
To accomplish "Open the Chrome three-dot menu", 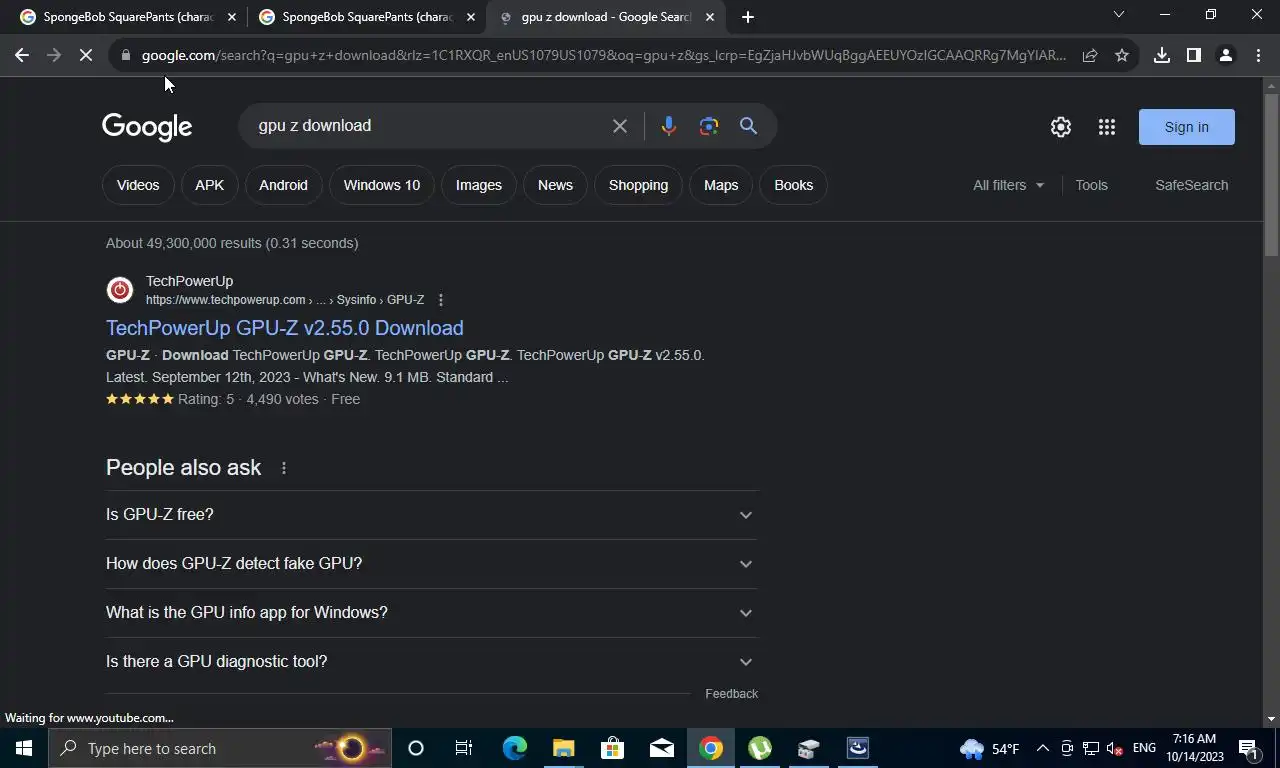I will (1257, 56).
